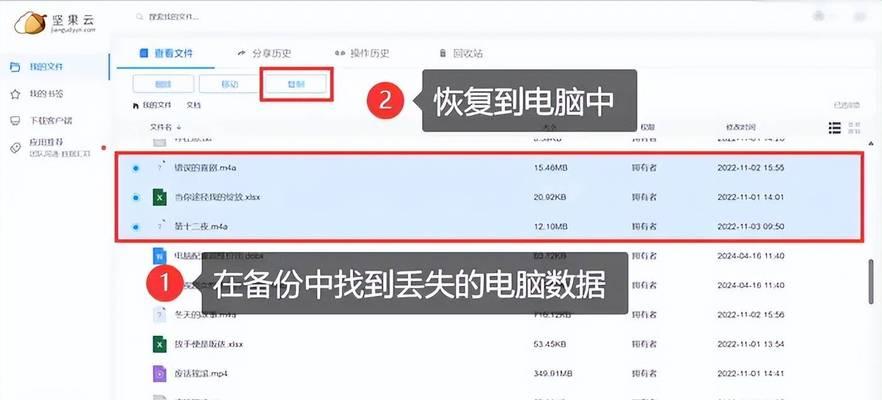Click 文件名 column header

click(161, 128)
